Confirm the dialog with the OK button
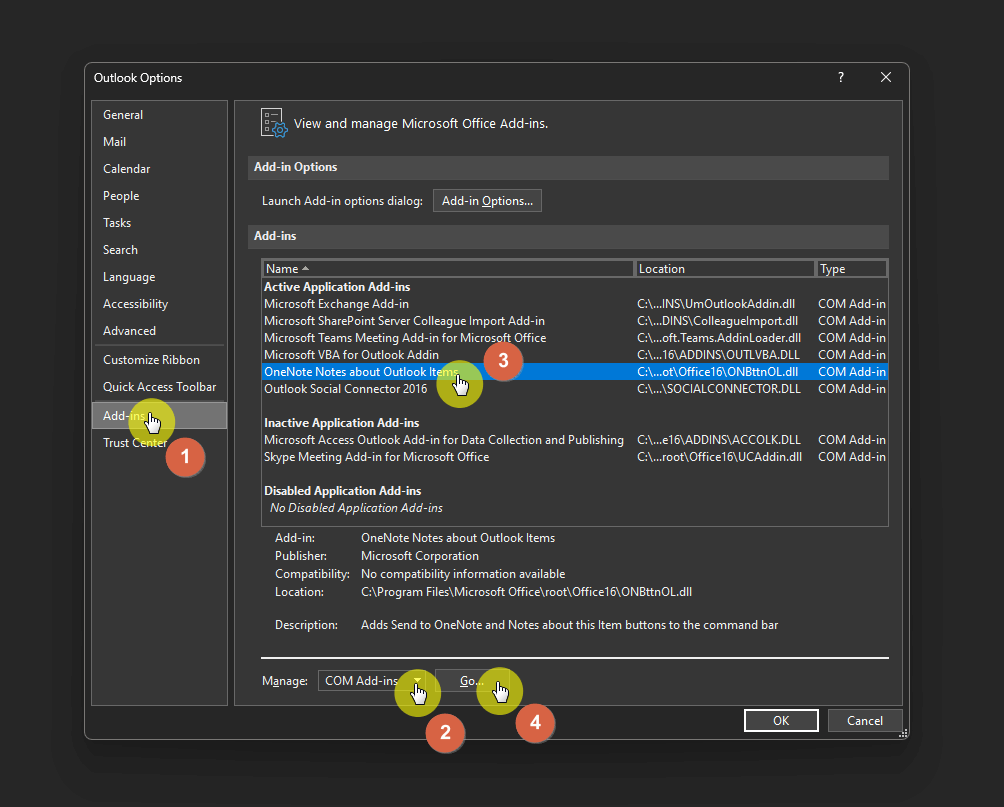This screenshot has width=1004, height=807. point(781,721)
